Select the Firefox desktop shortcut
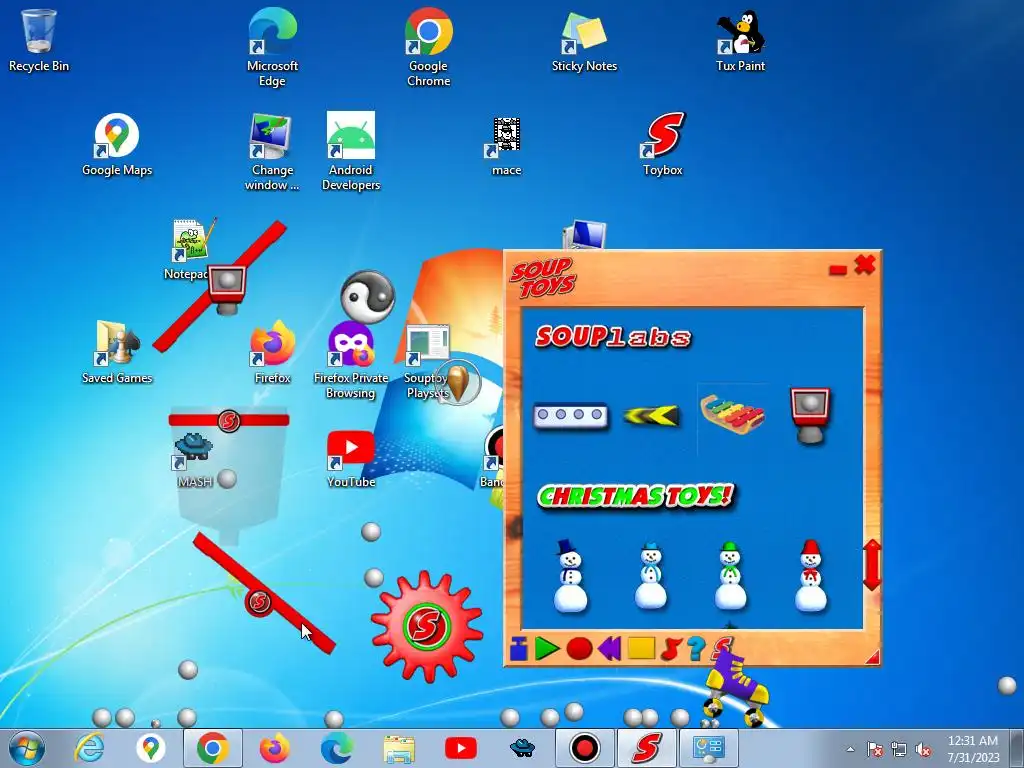This screenshot has height=768, width=1024. [272, 351]
